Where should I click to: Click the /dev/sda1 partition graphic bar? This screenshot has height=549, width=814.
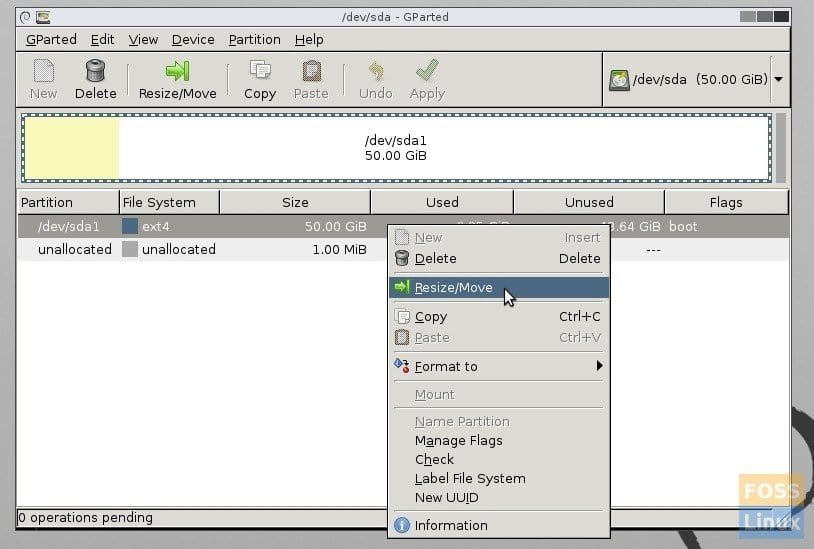click(395, 149)
